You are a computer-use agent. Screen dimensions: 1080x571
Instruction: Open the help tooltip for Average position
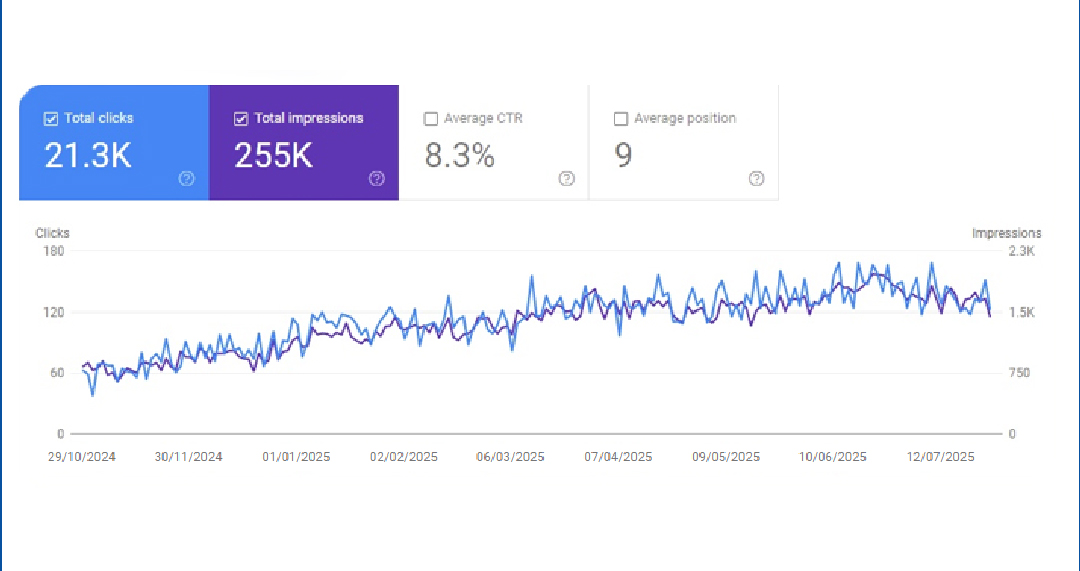[756, 179]
